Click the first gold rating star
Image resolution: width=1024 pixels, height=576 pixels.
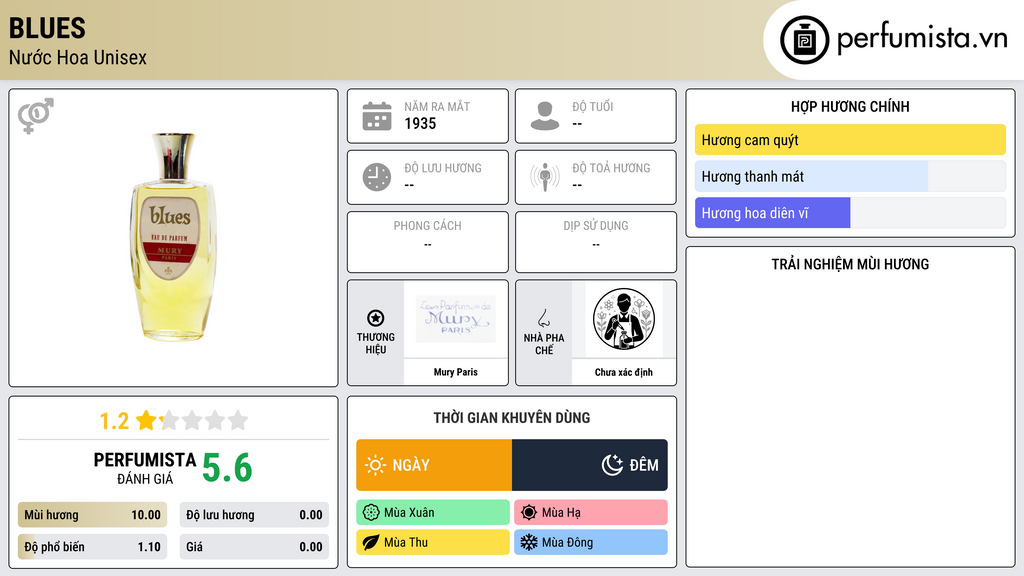click(146, 420)
